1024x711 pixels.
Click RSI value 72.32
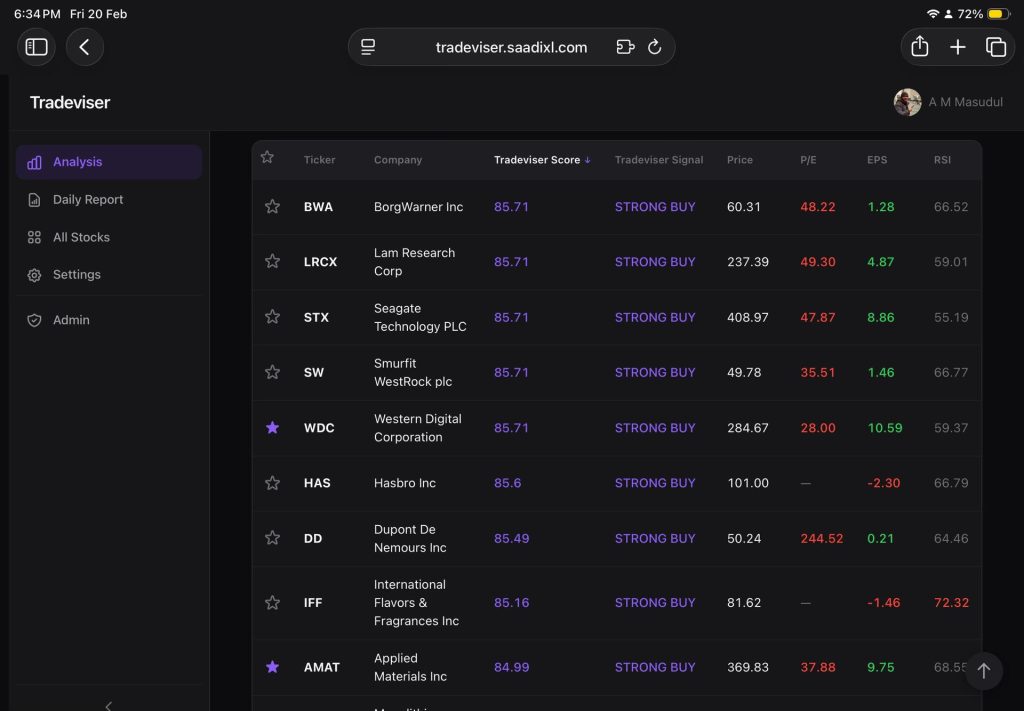[x=951, y=603]
